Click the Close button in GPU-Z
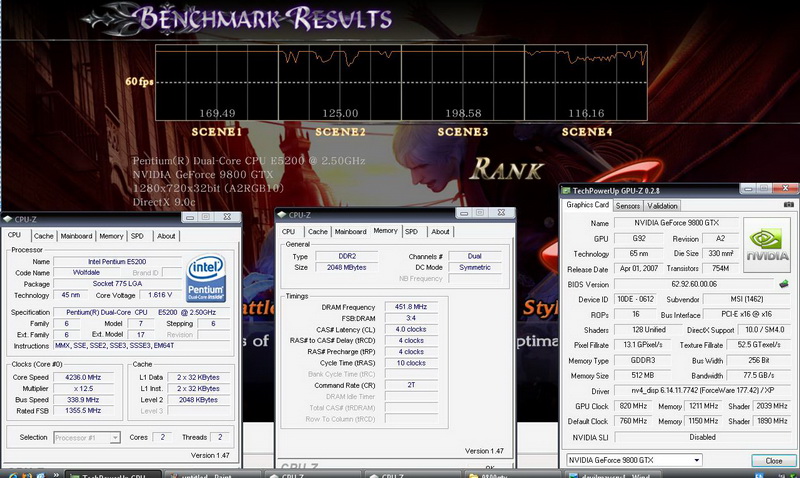 [773, 461]
